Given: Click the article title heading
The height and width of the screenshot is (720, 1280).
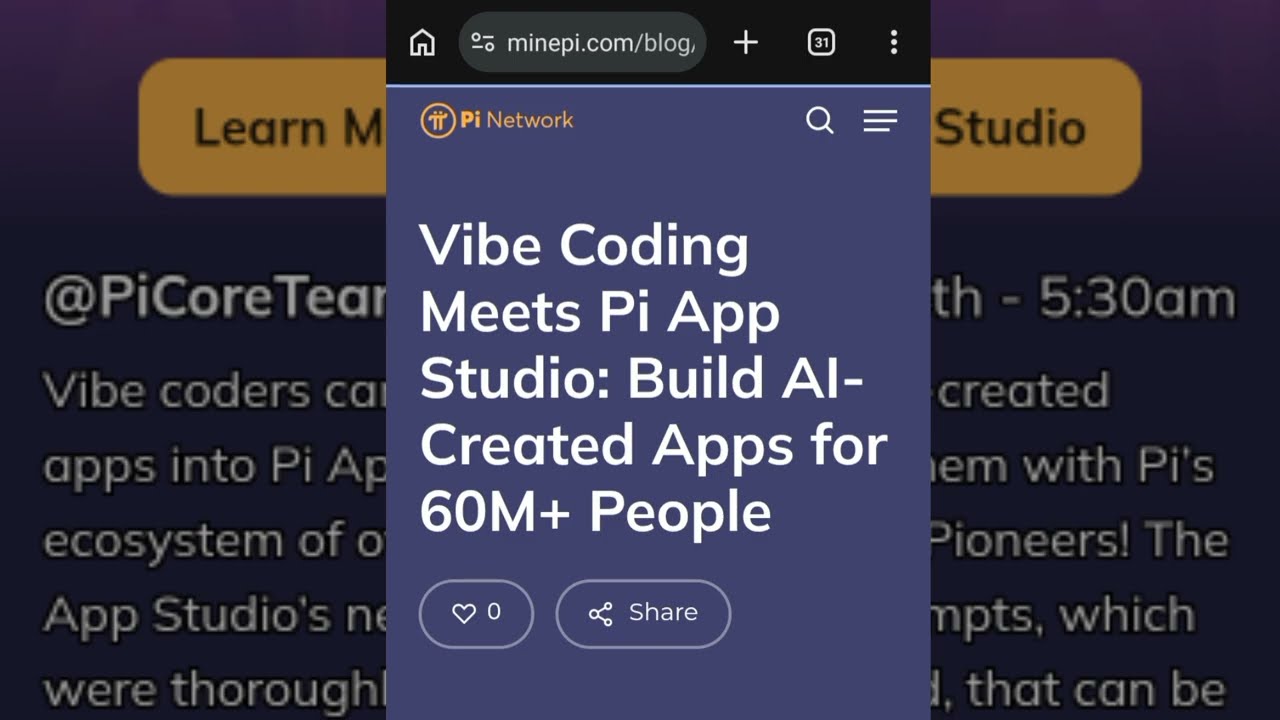Looking at the screenshot, I should pyautogui.click(x=653, y=378).
